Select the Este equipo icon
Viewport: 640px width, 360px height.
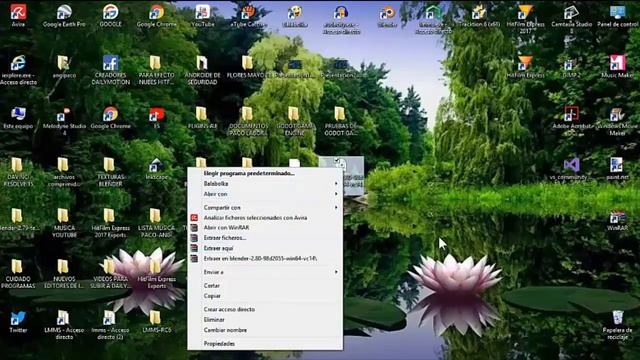18,118
